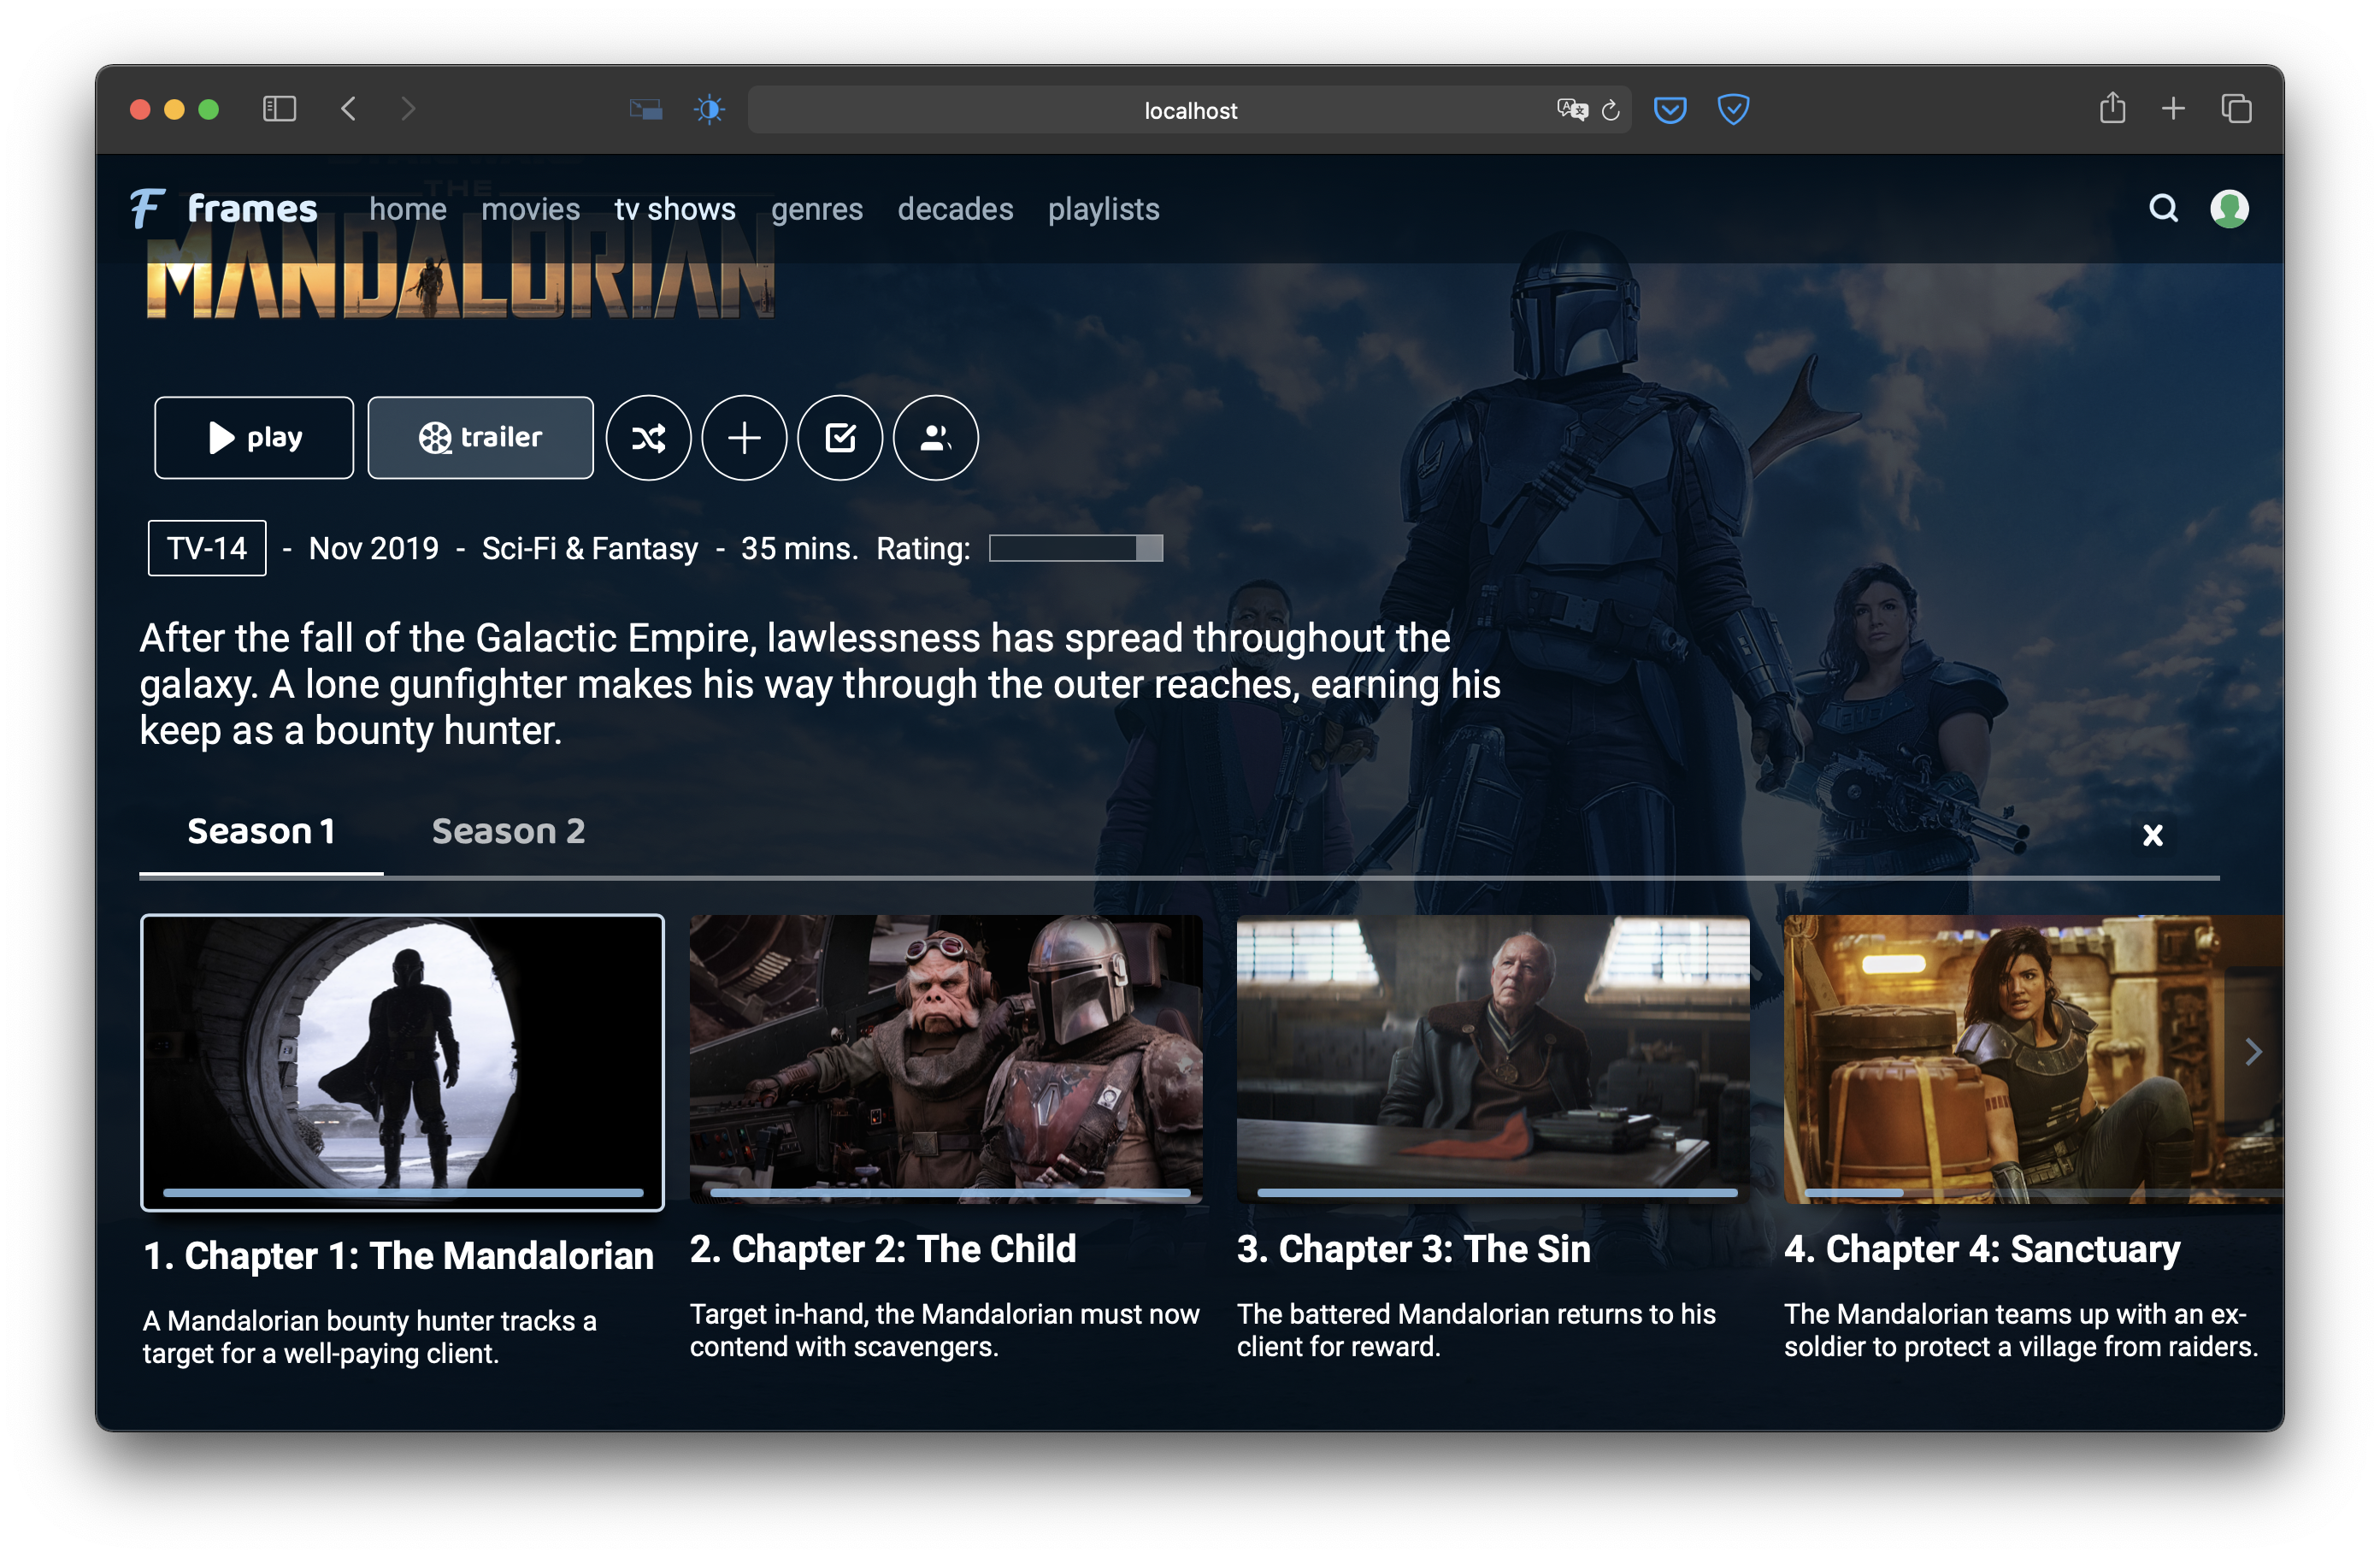The height and width of the screenshot is (1558, 2380).
Task: Open the genres menu item
Action: pos(816,209)
